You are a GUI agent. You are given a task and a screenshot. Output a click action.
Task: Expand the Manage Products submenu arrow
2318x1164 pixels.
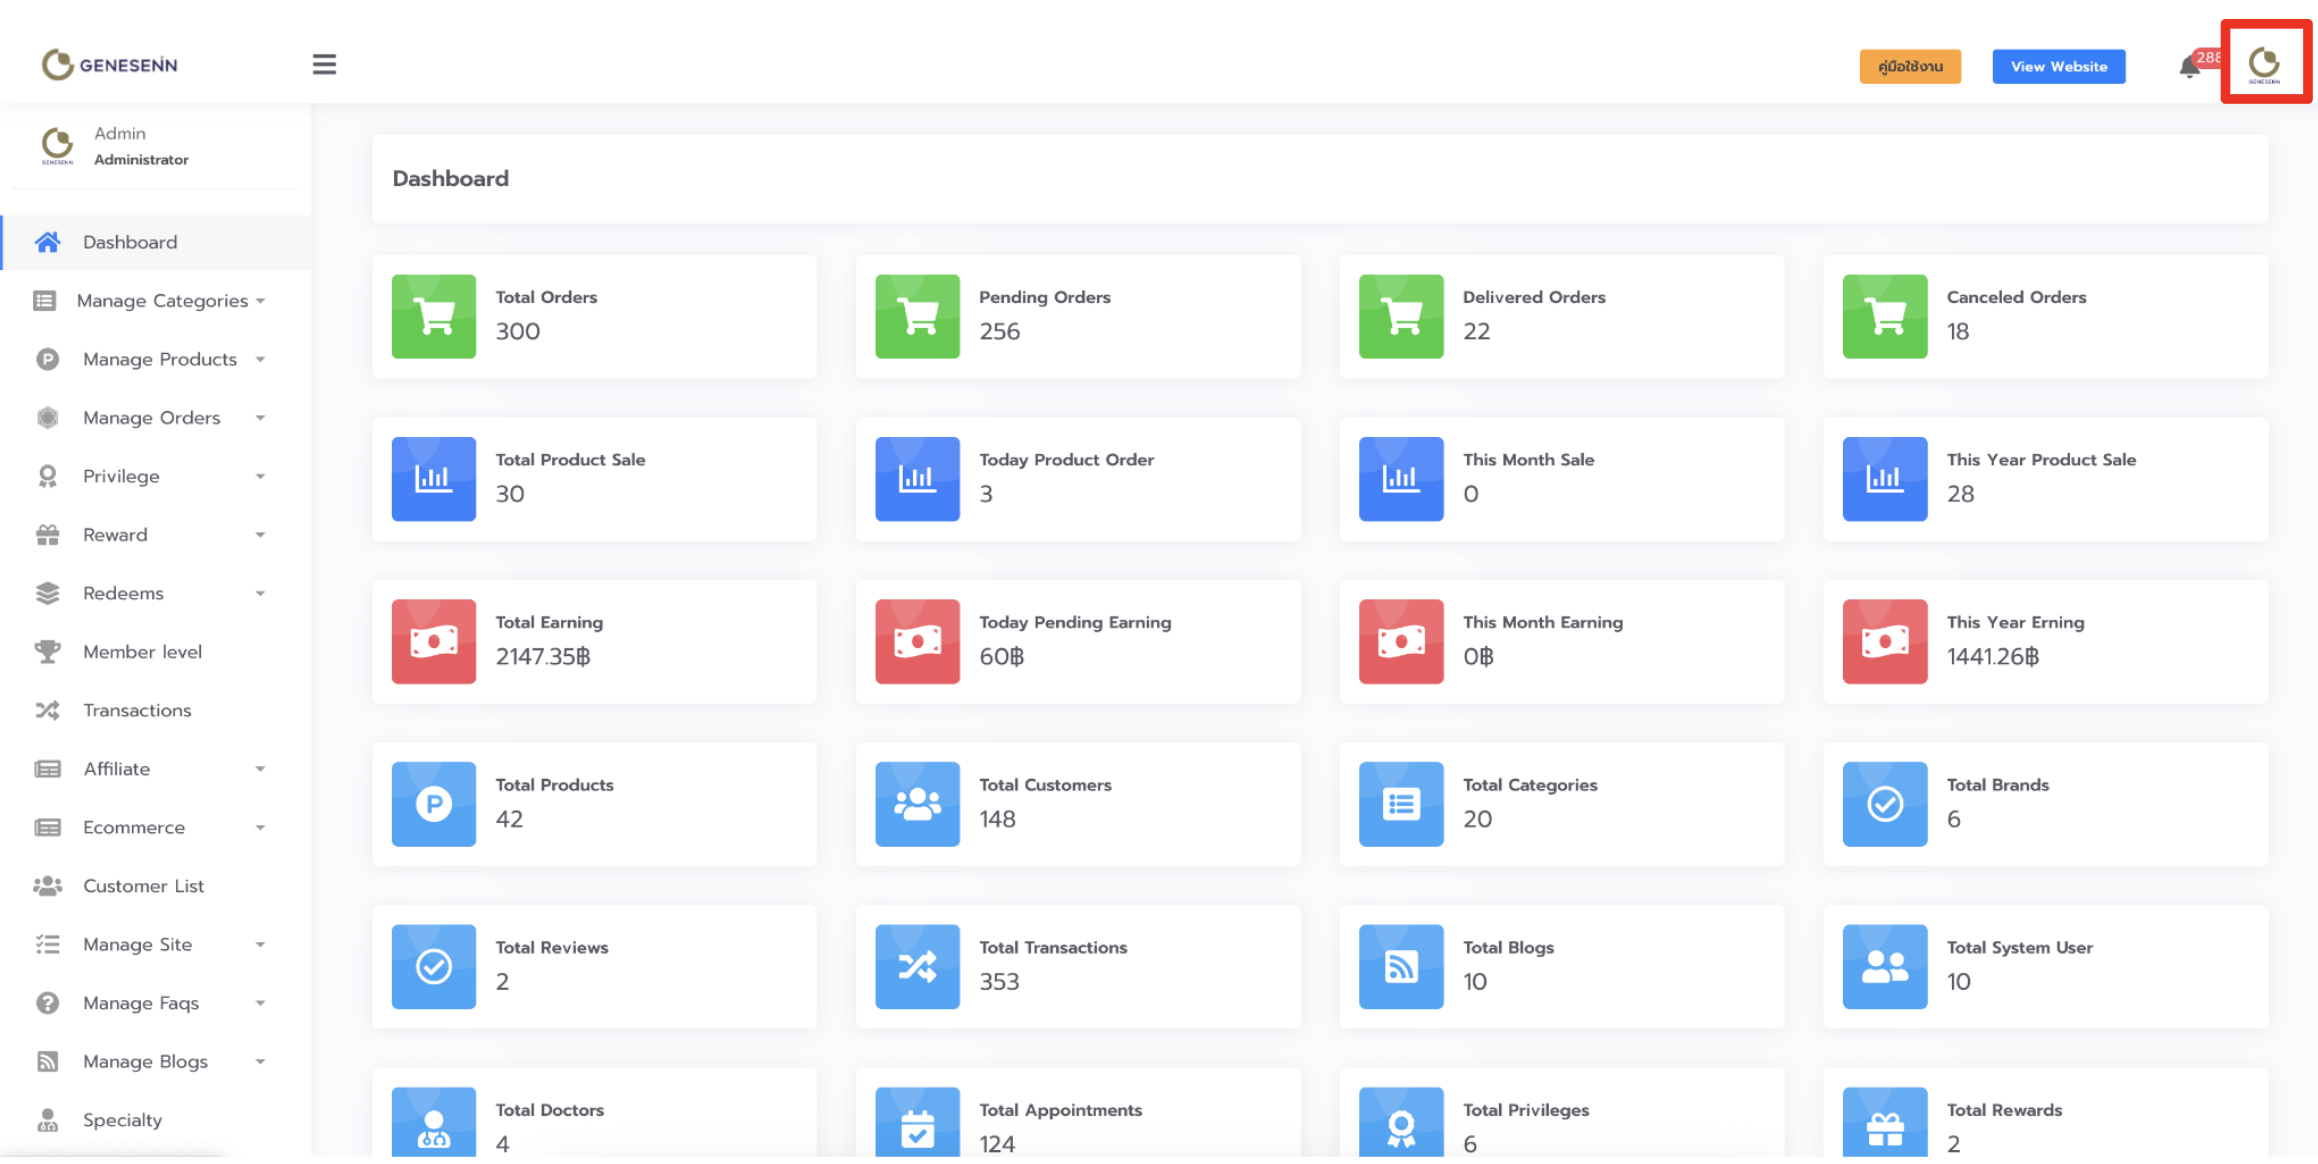[260, 359]
